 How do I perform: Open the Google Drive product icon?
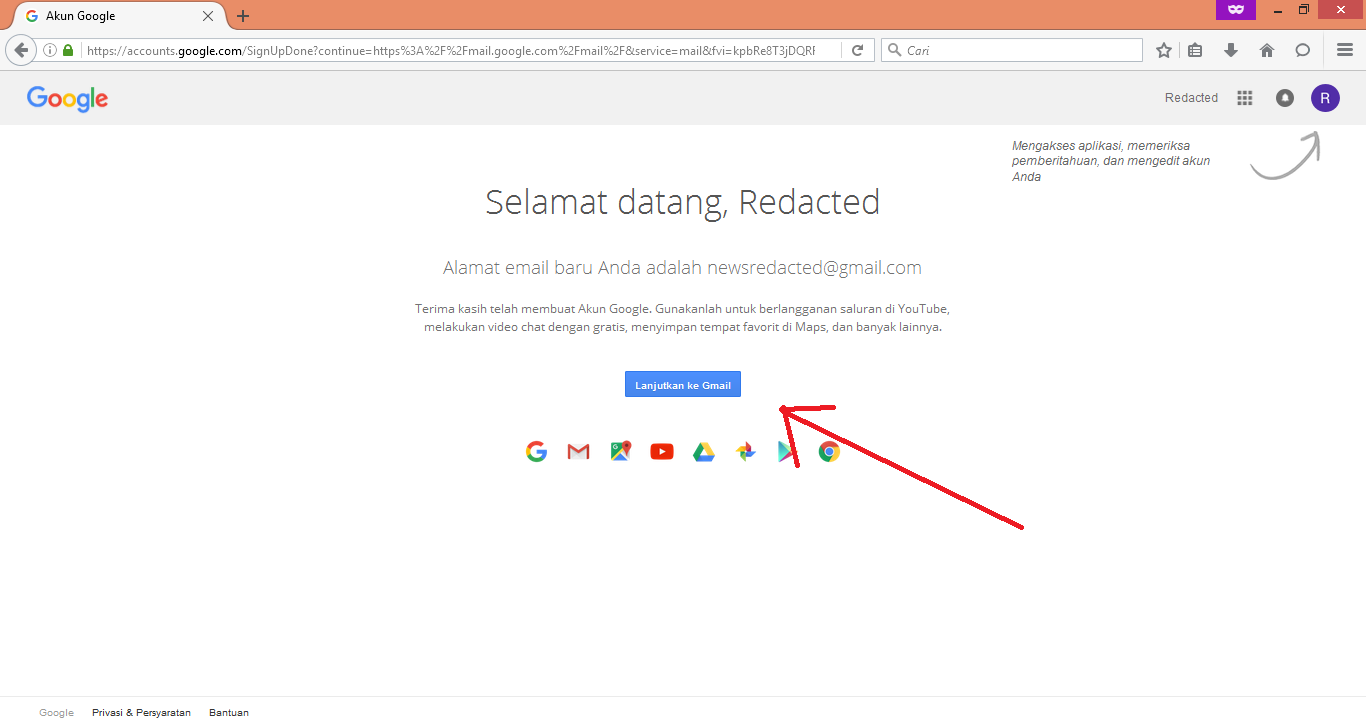(704, 452)
